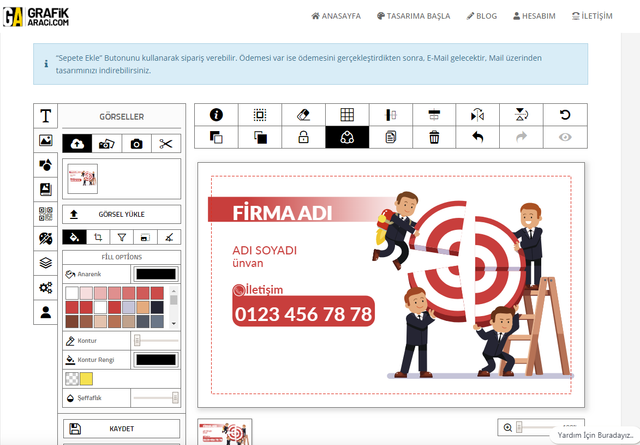Image resolution: width=640 pixels, height=445 pixels.
Task: Choose the transparent checker swatch
Action: [72, 379]
